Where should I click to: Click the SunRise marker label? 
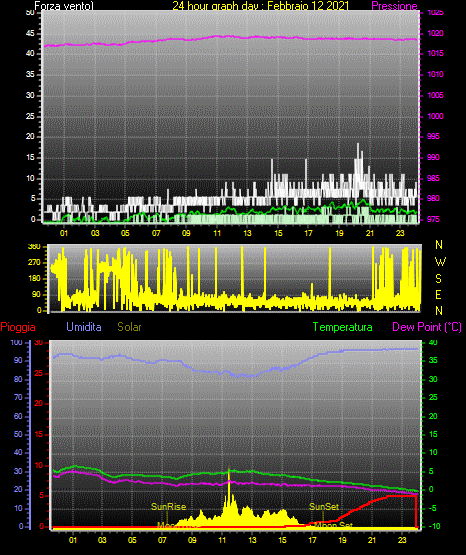tap(168, 507)
